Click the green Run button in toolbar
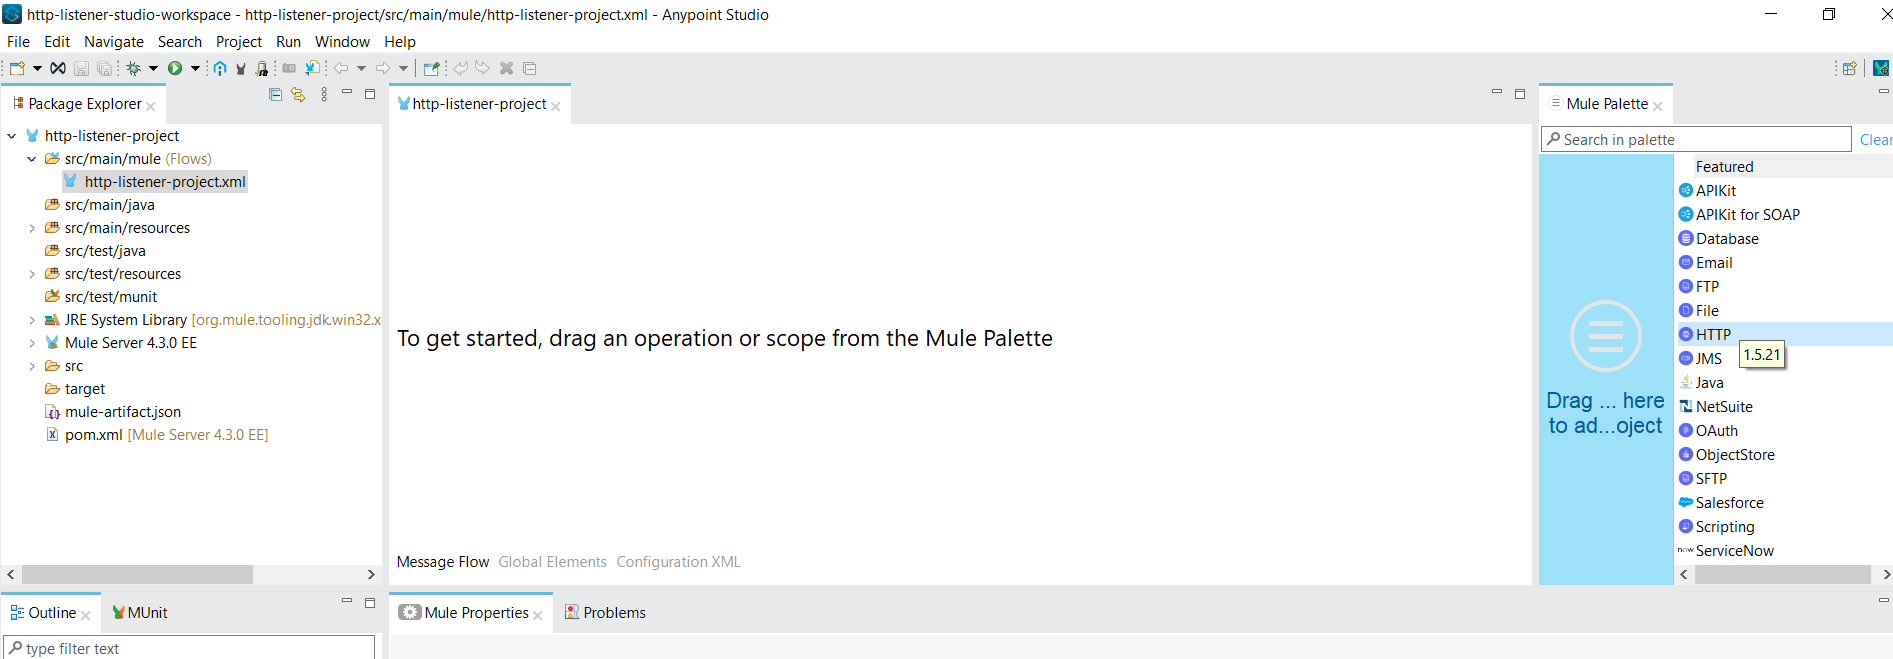Image resolution: width=1893 pixels, height=659 pixels. [x=175, y=68]
